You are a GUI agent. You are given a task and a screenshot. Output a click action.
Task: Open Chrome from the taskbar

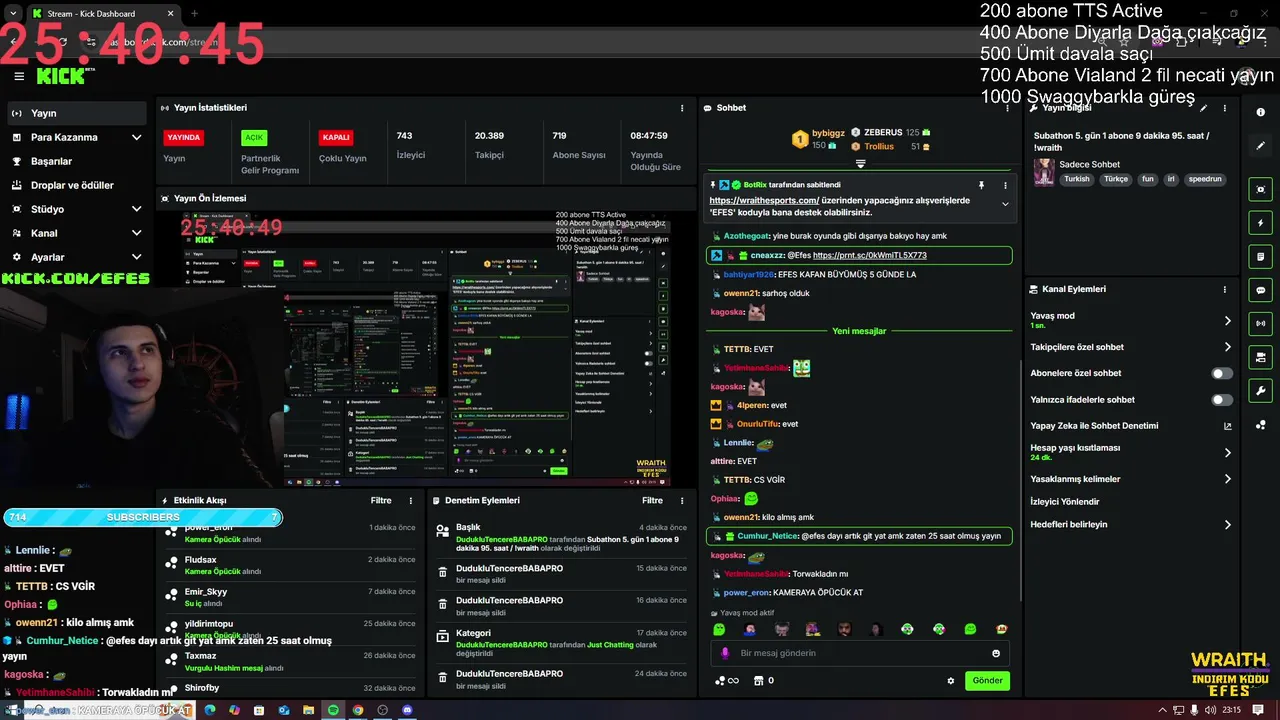358,710
